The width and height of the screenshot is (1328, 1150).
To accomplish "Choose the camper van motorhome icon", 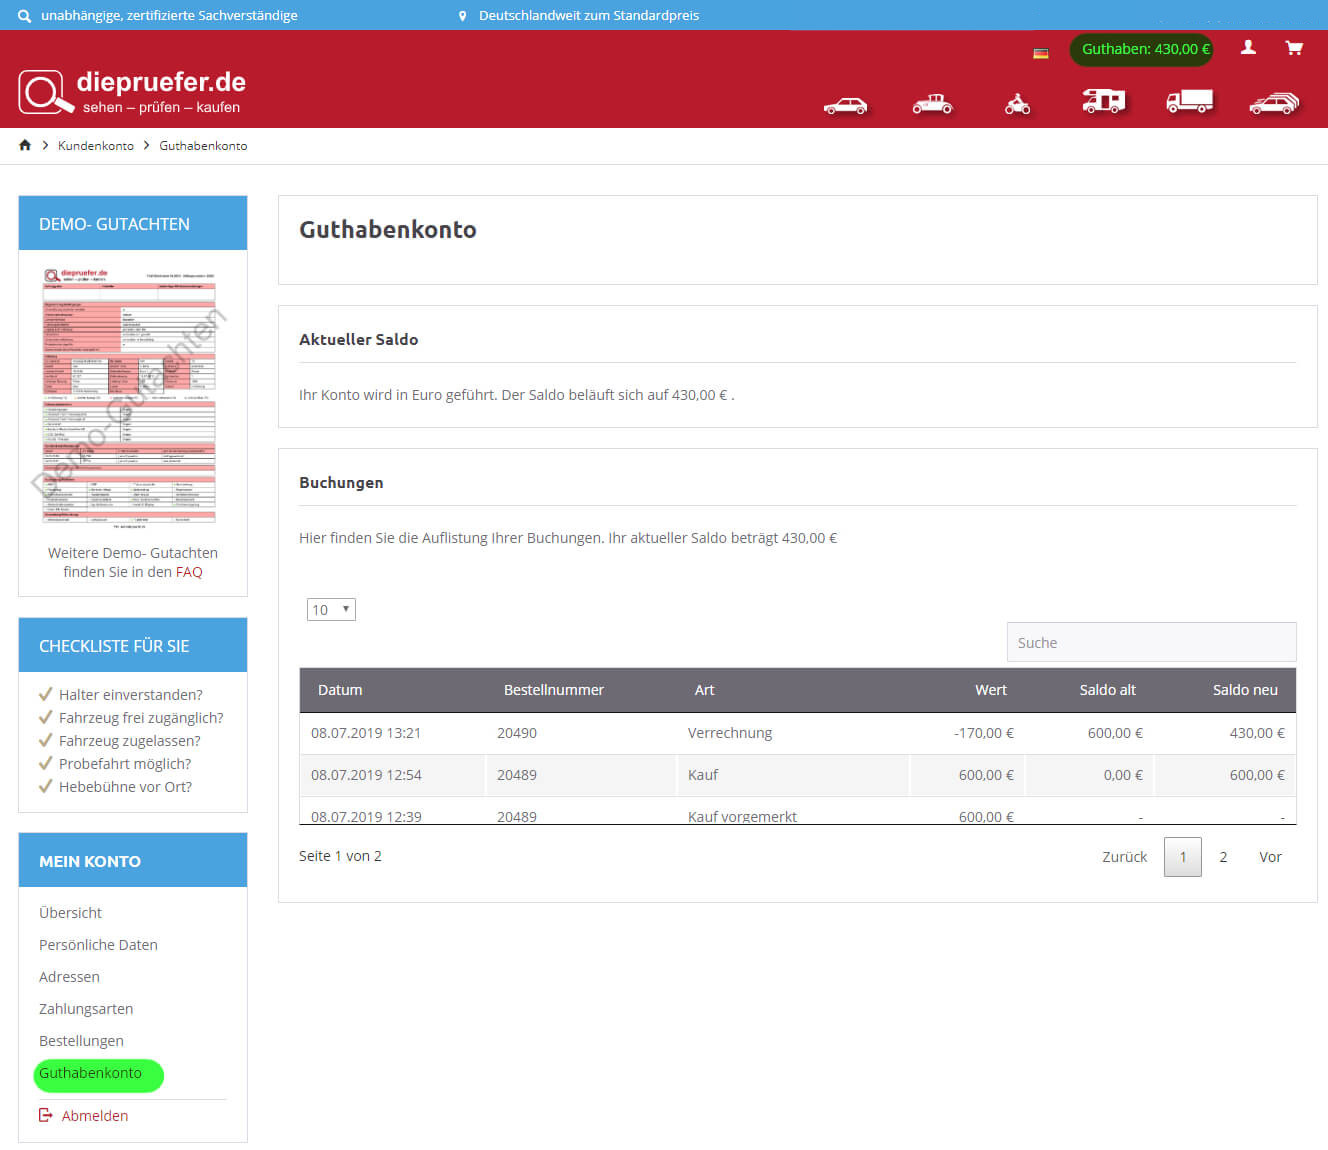I will point(1103,102).
